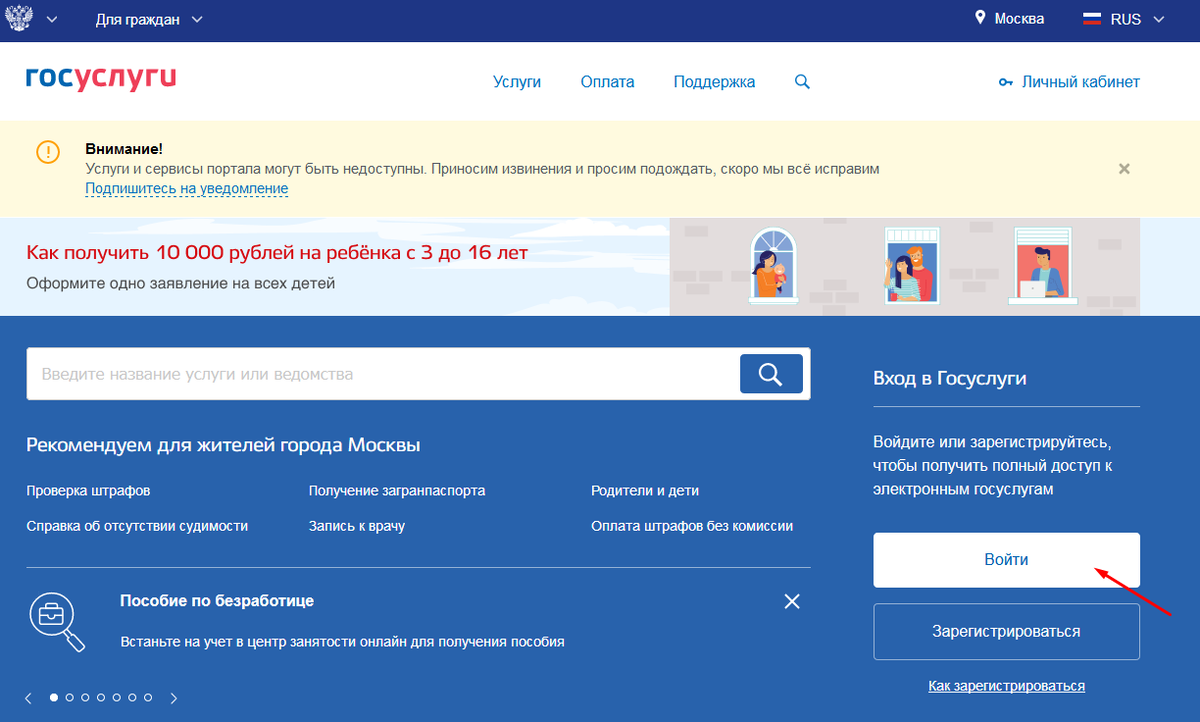Screen dimensions: 1200x722
Task: Click the mother-with-baby window illustration
Action: pyautogui.click(x=775, y=264)
